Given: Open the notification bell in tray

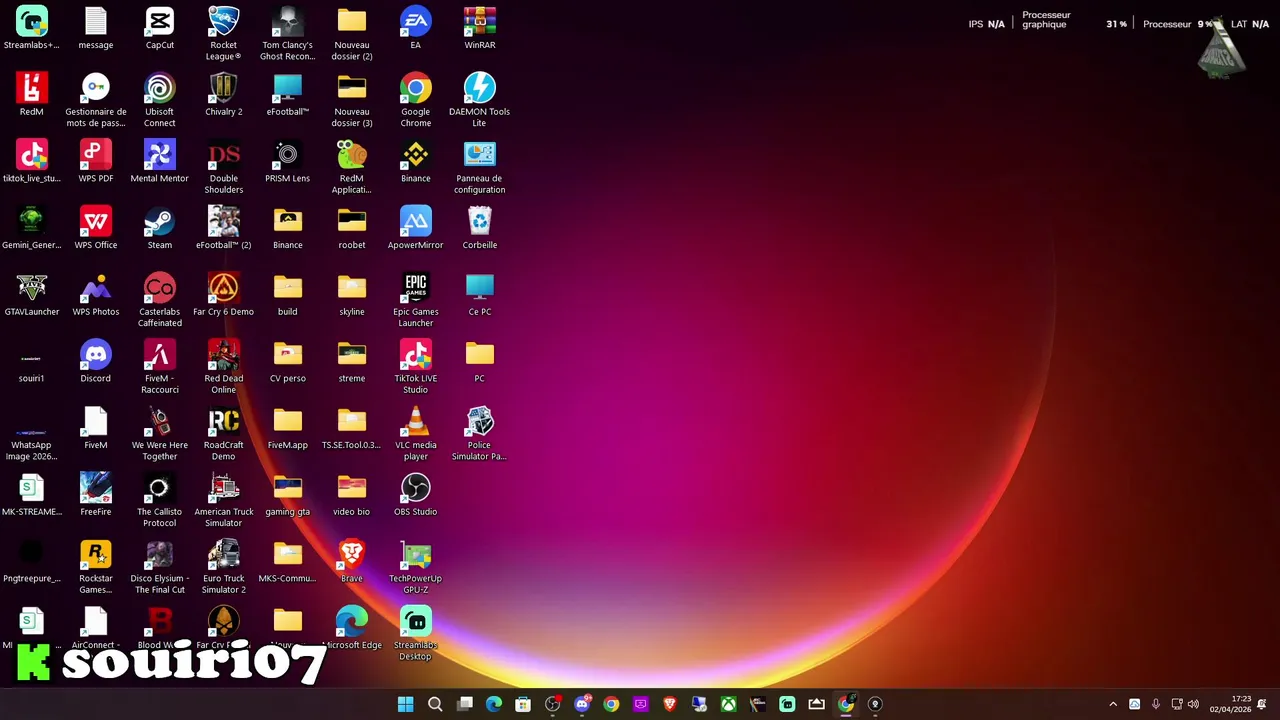Looking at the screenshot, I should click(x=1262, y=704).
